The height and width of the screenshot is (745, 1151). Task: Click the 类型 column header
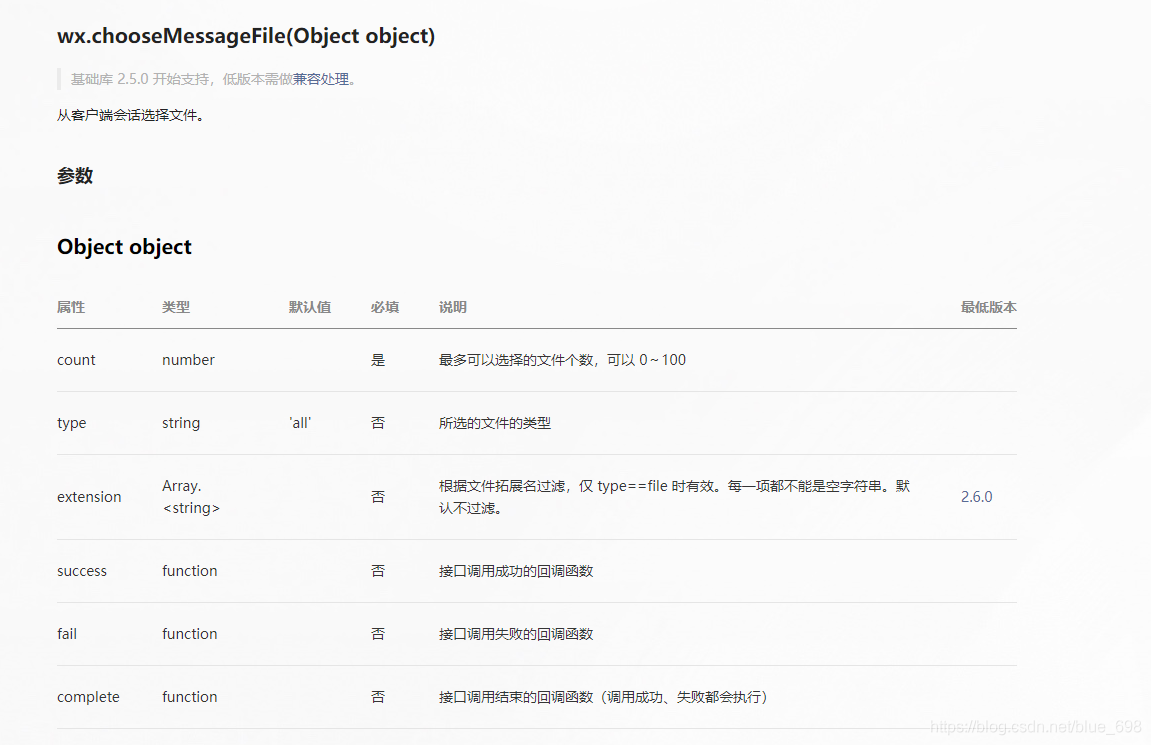176,308
